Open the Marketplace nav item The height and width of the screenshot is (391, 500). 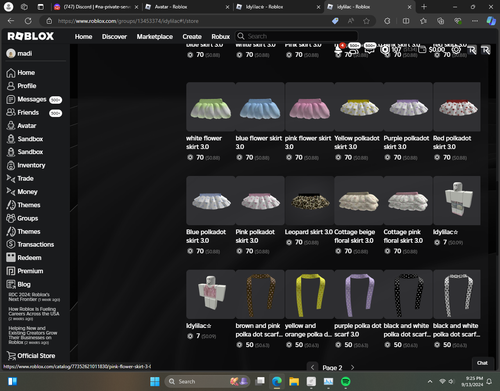point(155,37)
